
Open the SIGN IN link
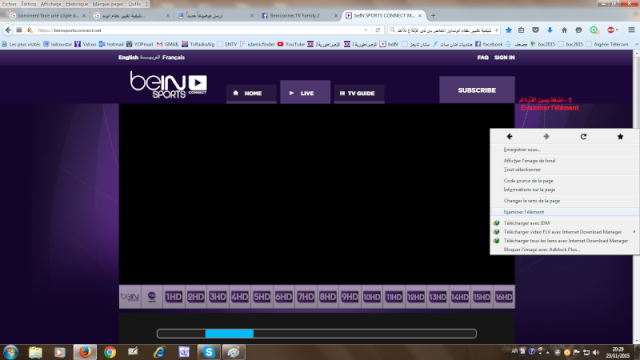(504, 58)
